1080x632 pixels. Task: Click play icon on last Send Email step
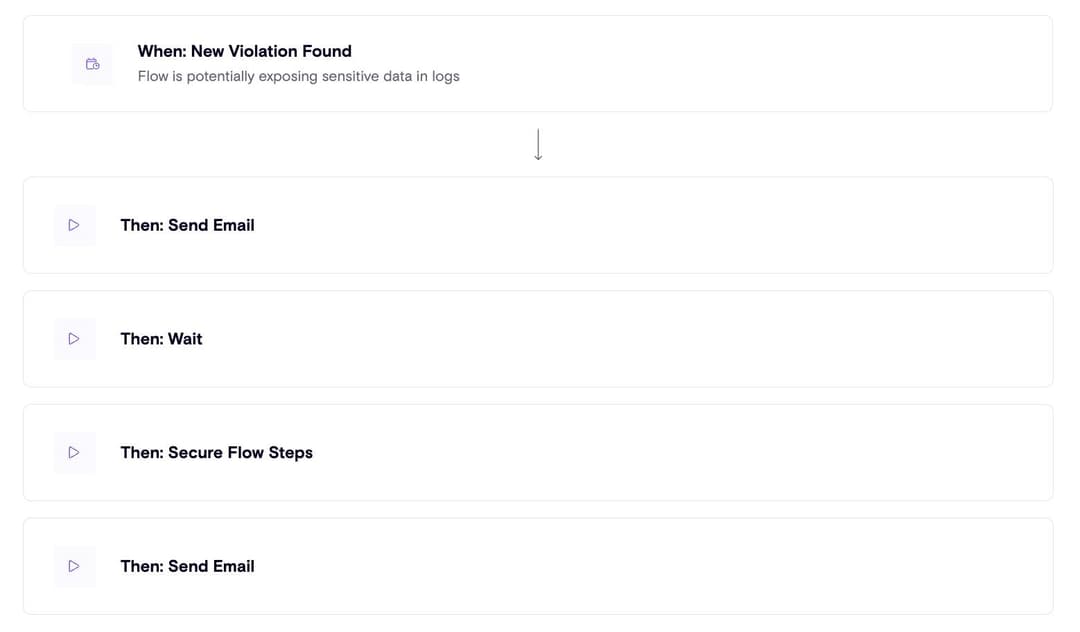click(74, 566)
